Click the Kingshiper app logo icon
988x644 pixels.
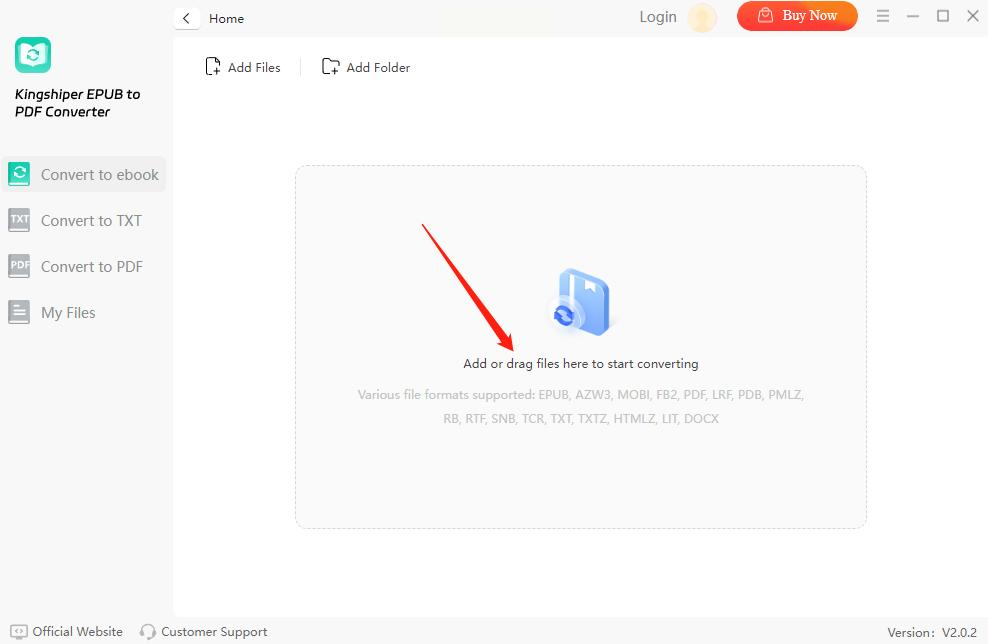pyautogui.click(x=33, y=55)
